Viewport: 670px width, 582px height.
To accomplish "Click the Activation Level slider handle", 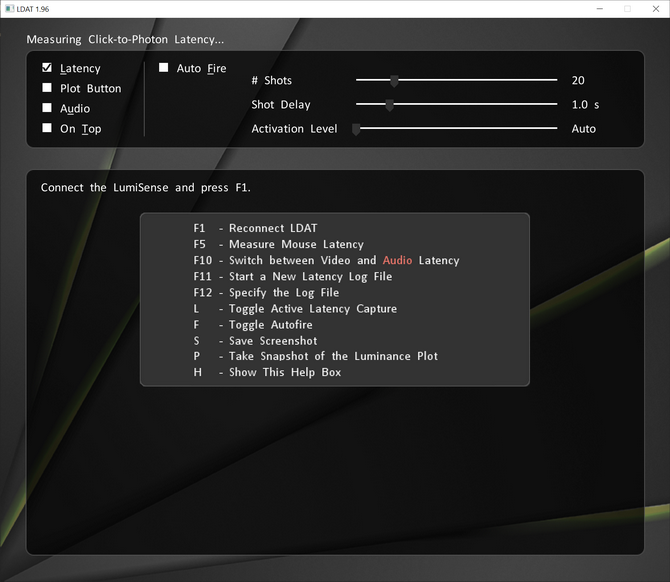I will tap(356, 129).
